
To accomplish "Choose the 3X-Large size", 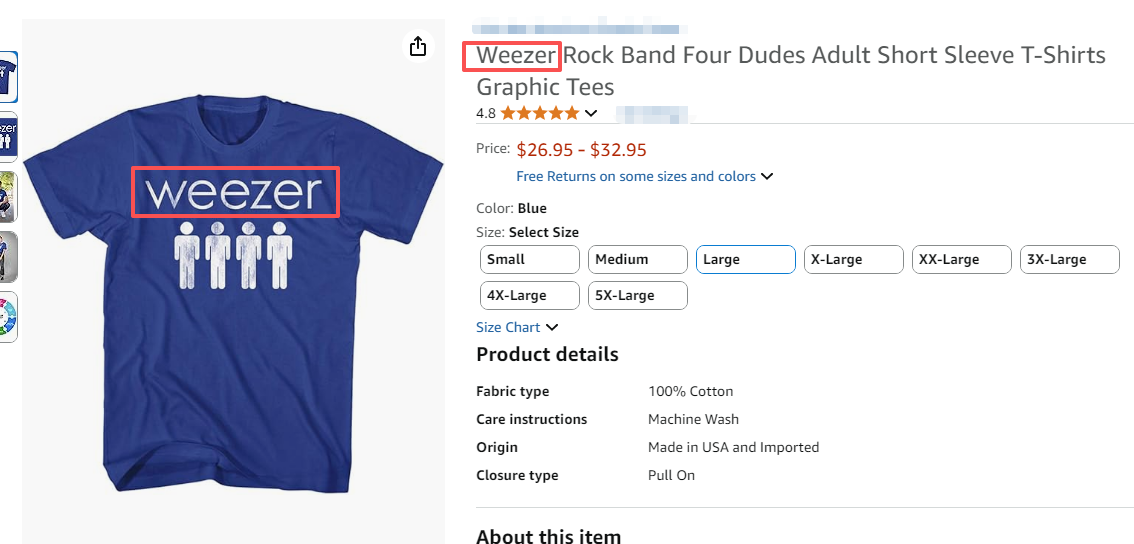I will (1069, 259).
